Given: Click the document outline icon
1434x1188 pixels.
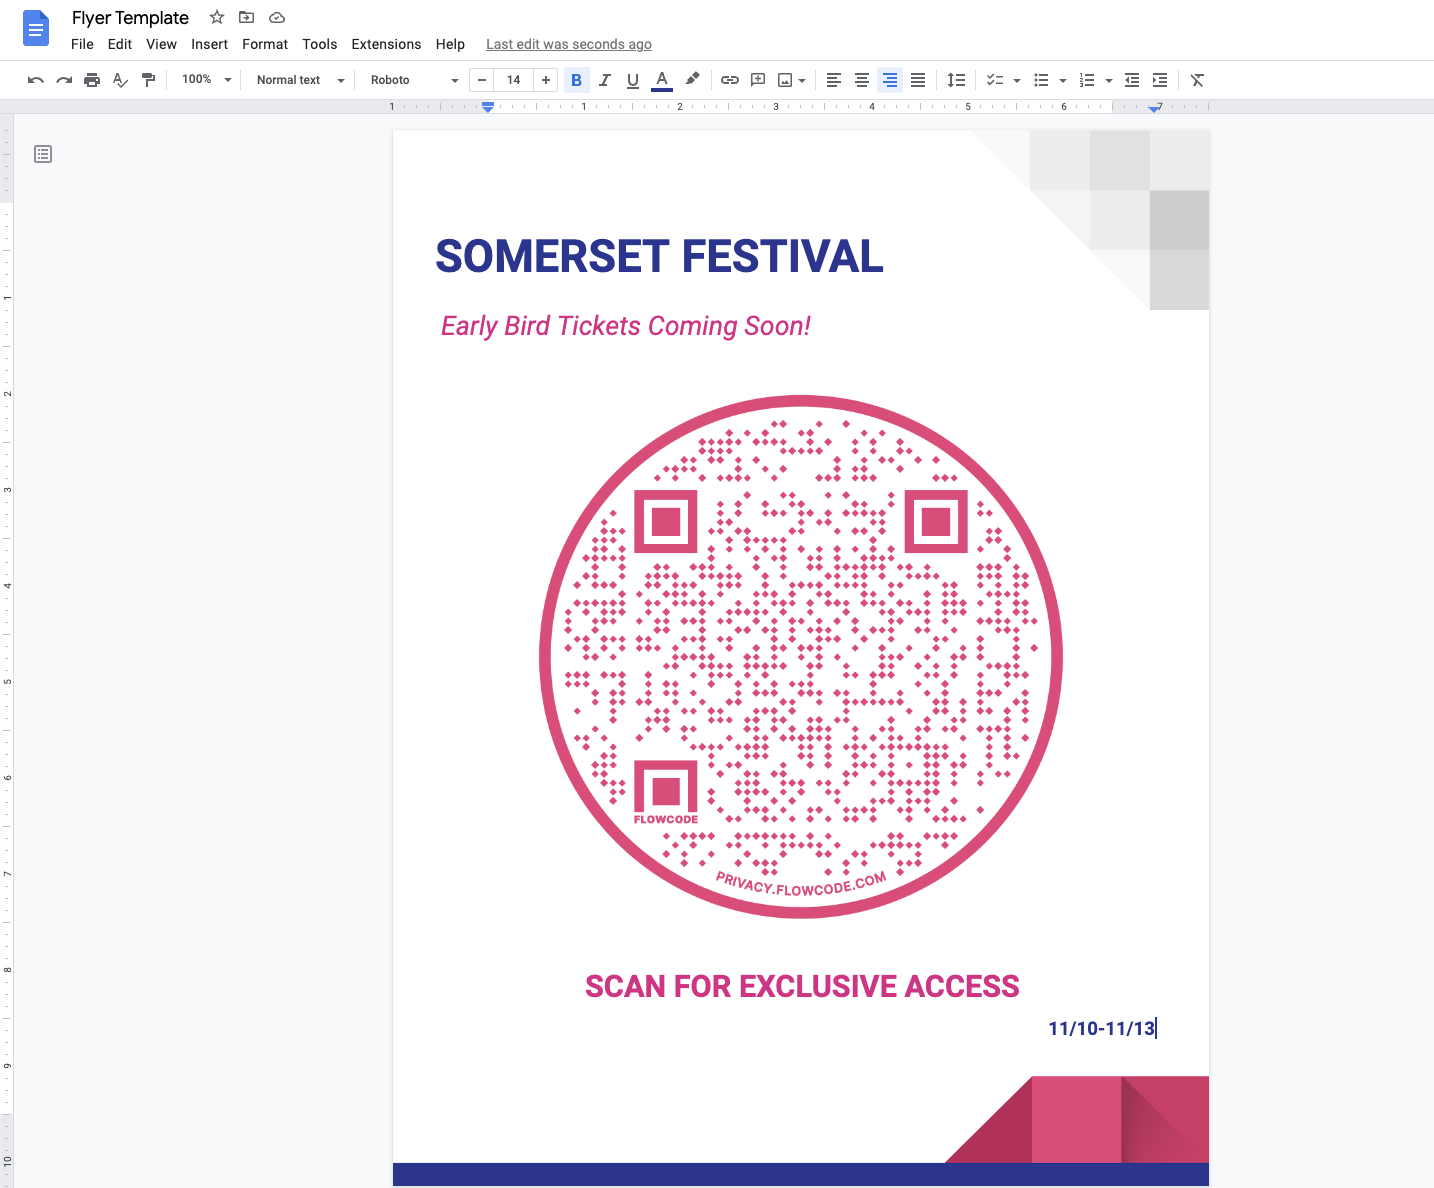Looking at the screenshot, I should pos(42,154).
